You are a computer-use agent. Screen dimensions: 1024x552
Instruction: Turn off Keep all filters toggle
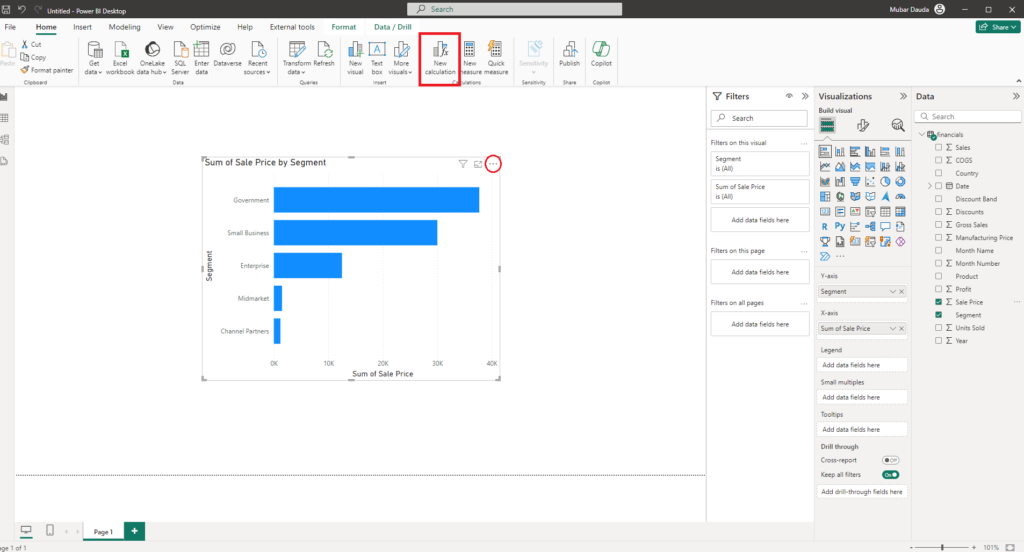point(890,475)
